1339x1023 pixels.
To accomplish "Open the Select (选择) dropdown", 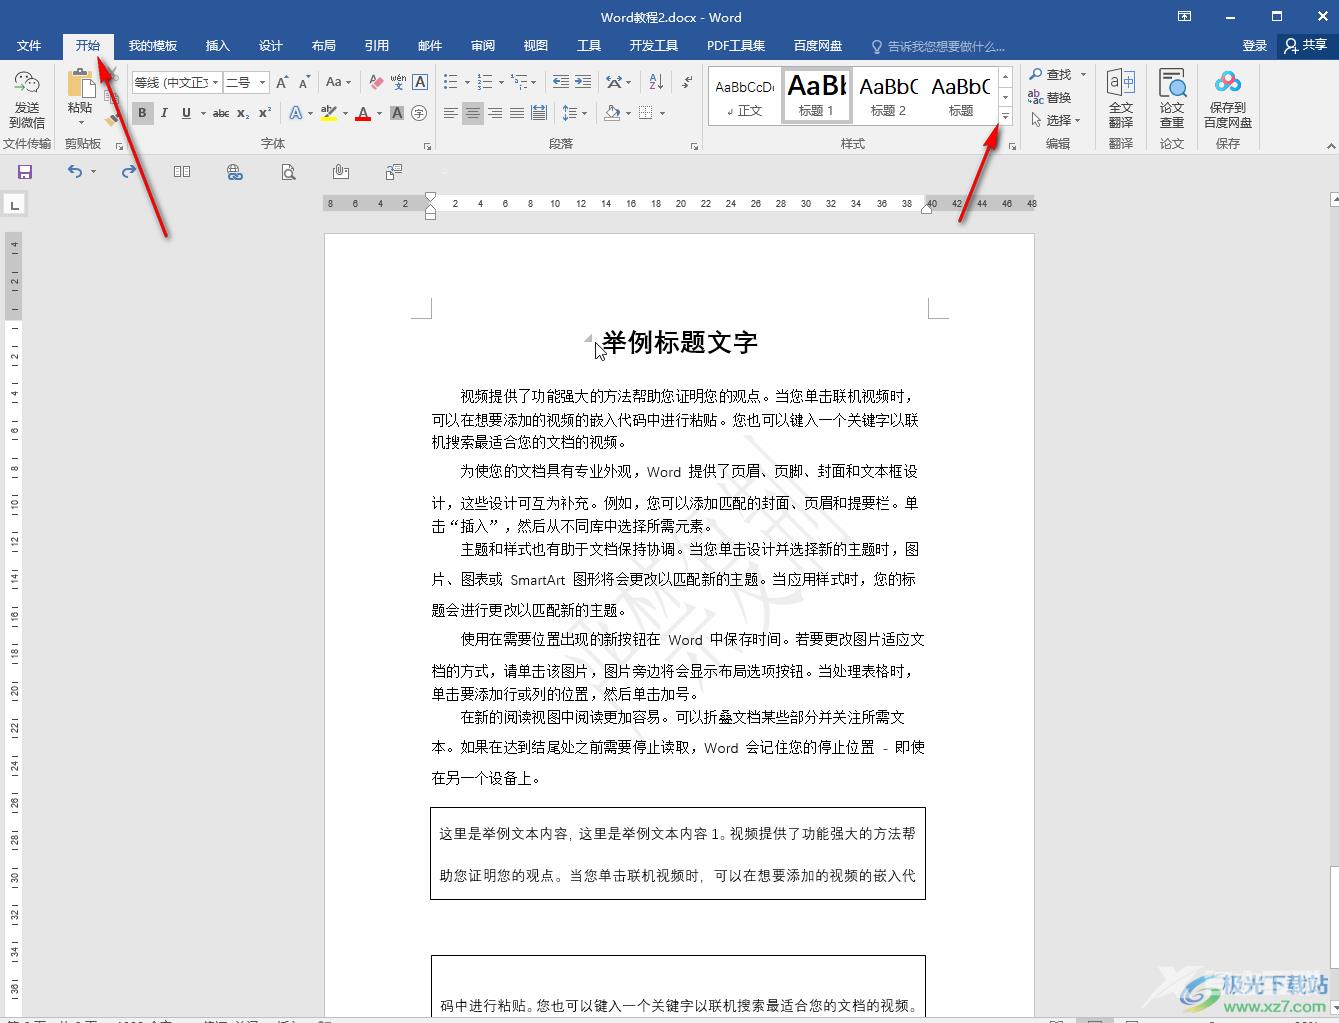I will (x=1057, y=120).
